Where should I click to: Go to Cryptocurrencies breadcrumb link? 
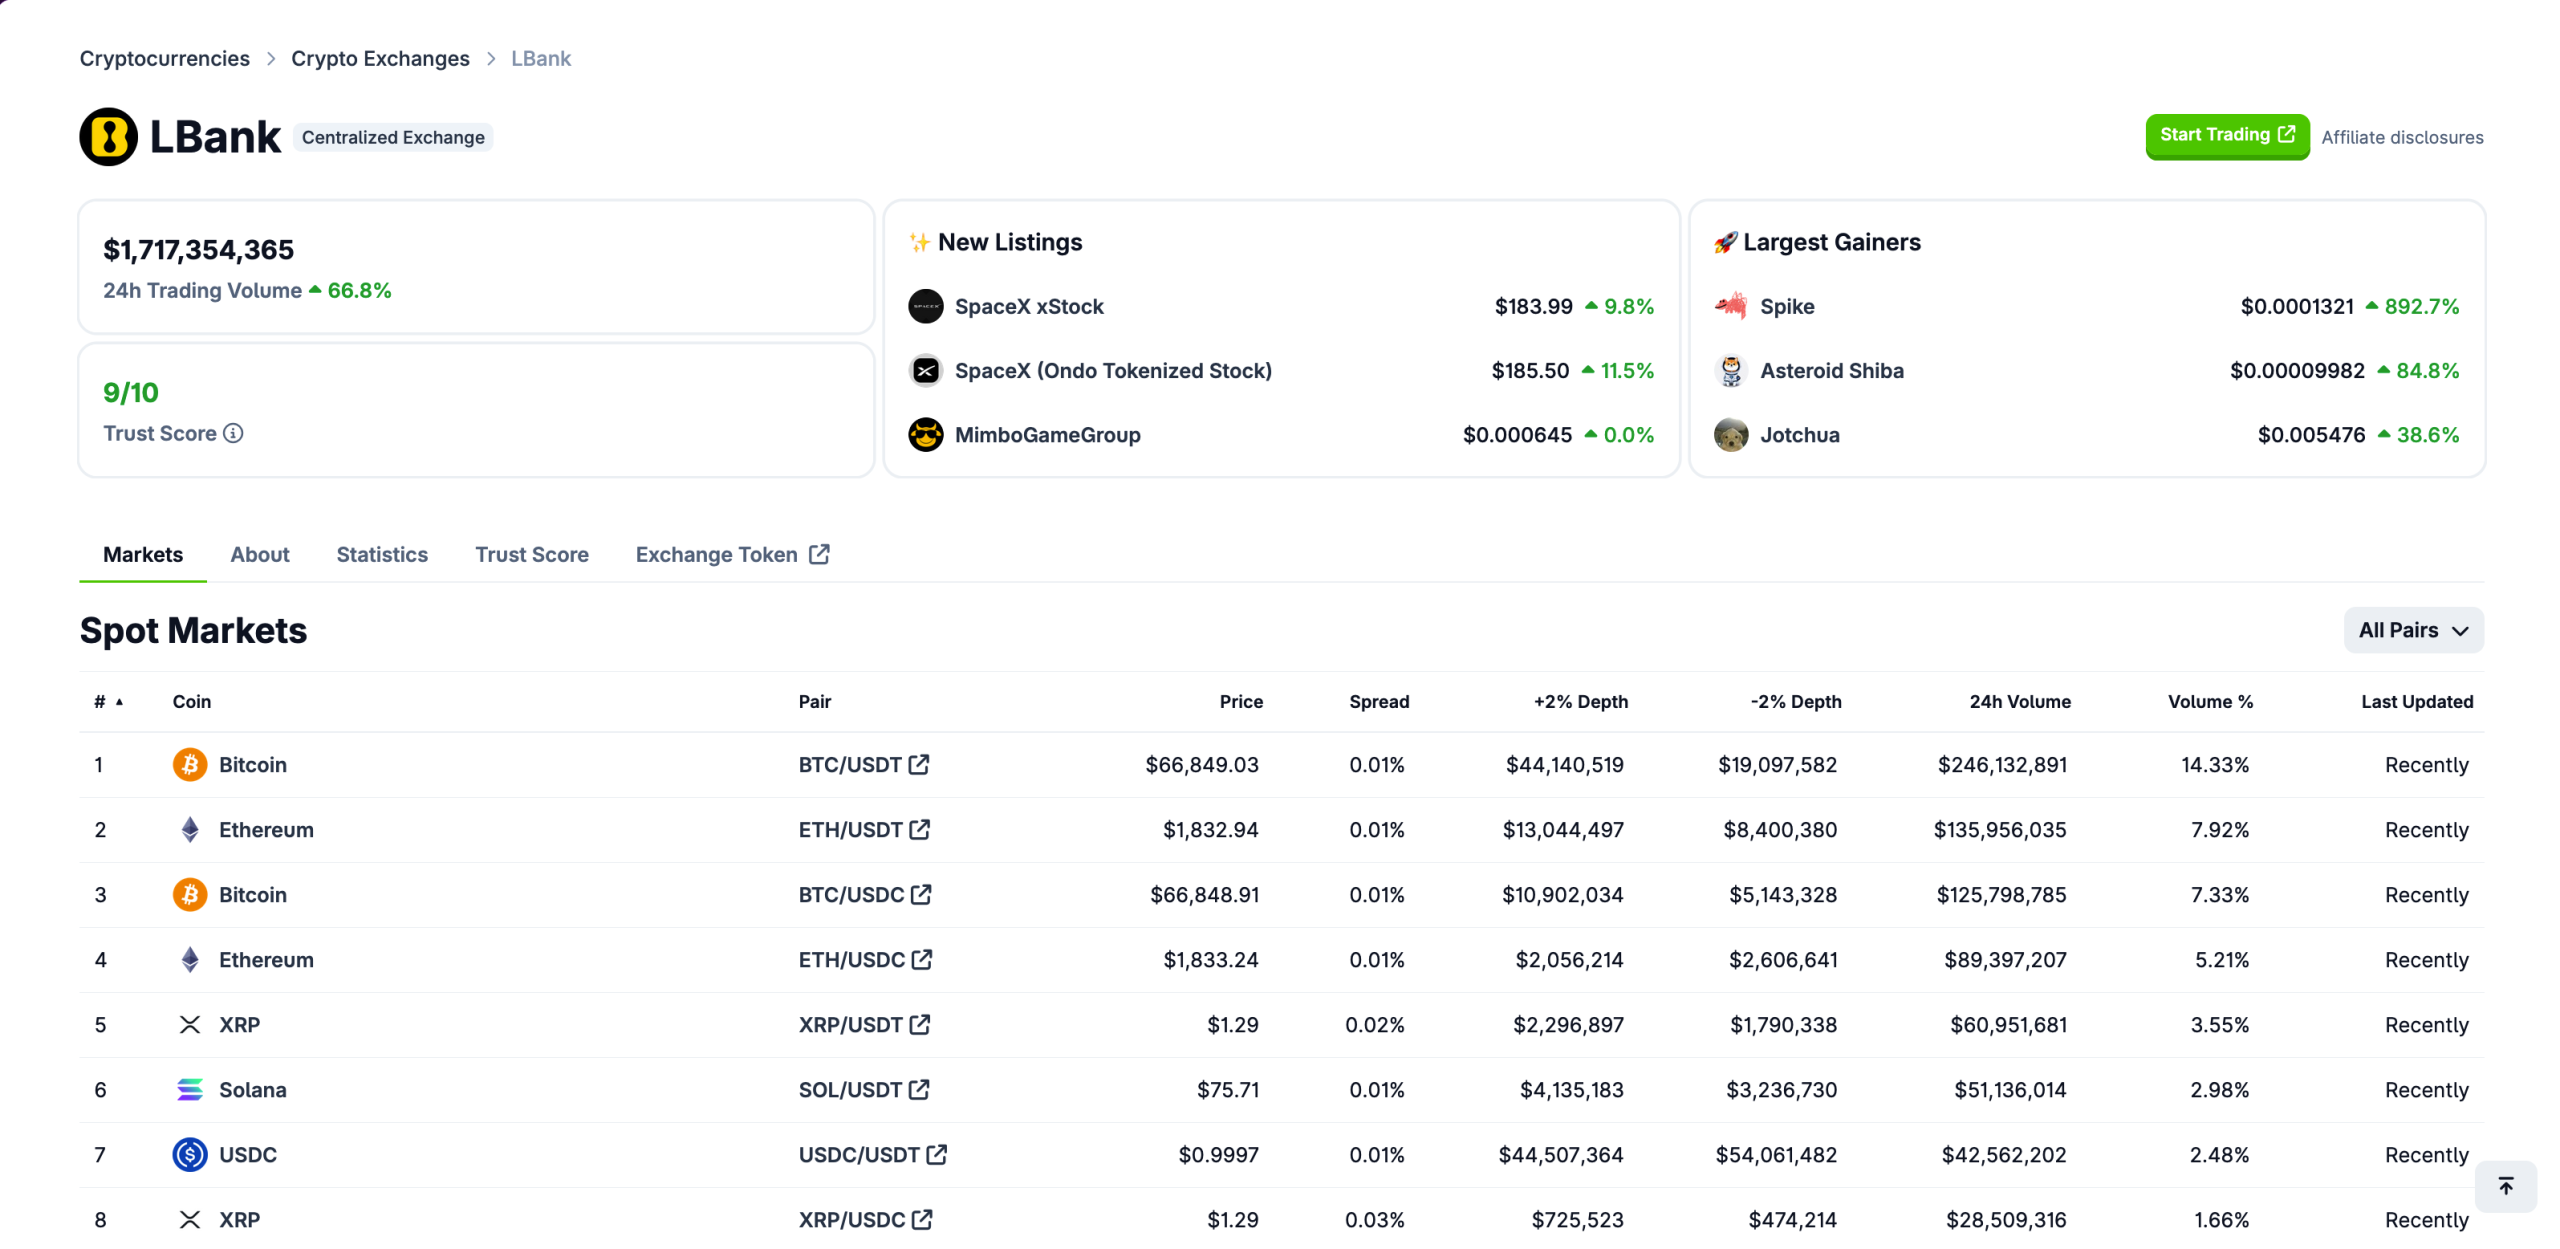165,59
